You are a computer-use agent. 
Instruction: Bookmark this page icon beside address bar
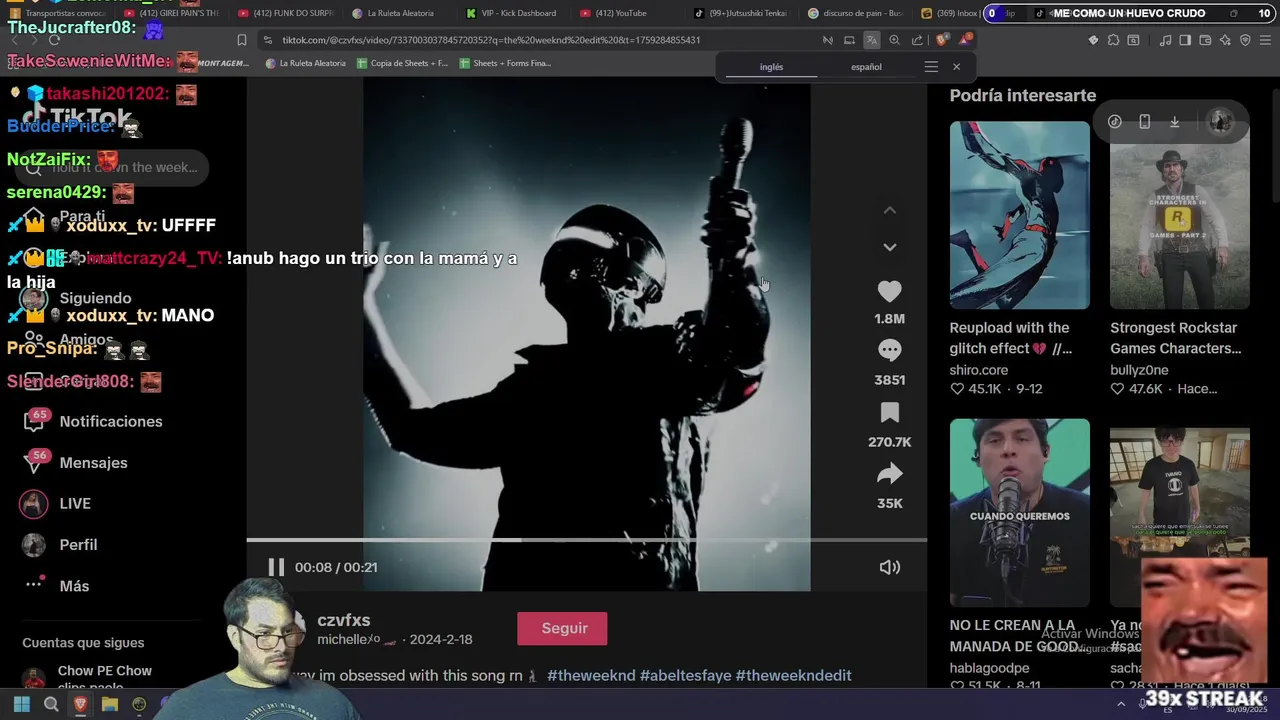coord(241,40)
